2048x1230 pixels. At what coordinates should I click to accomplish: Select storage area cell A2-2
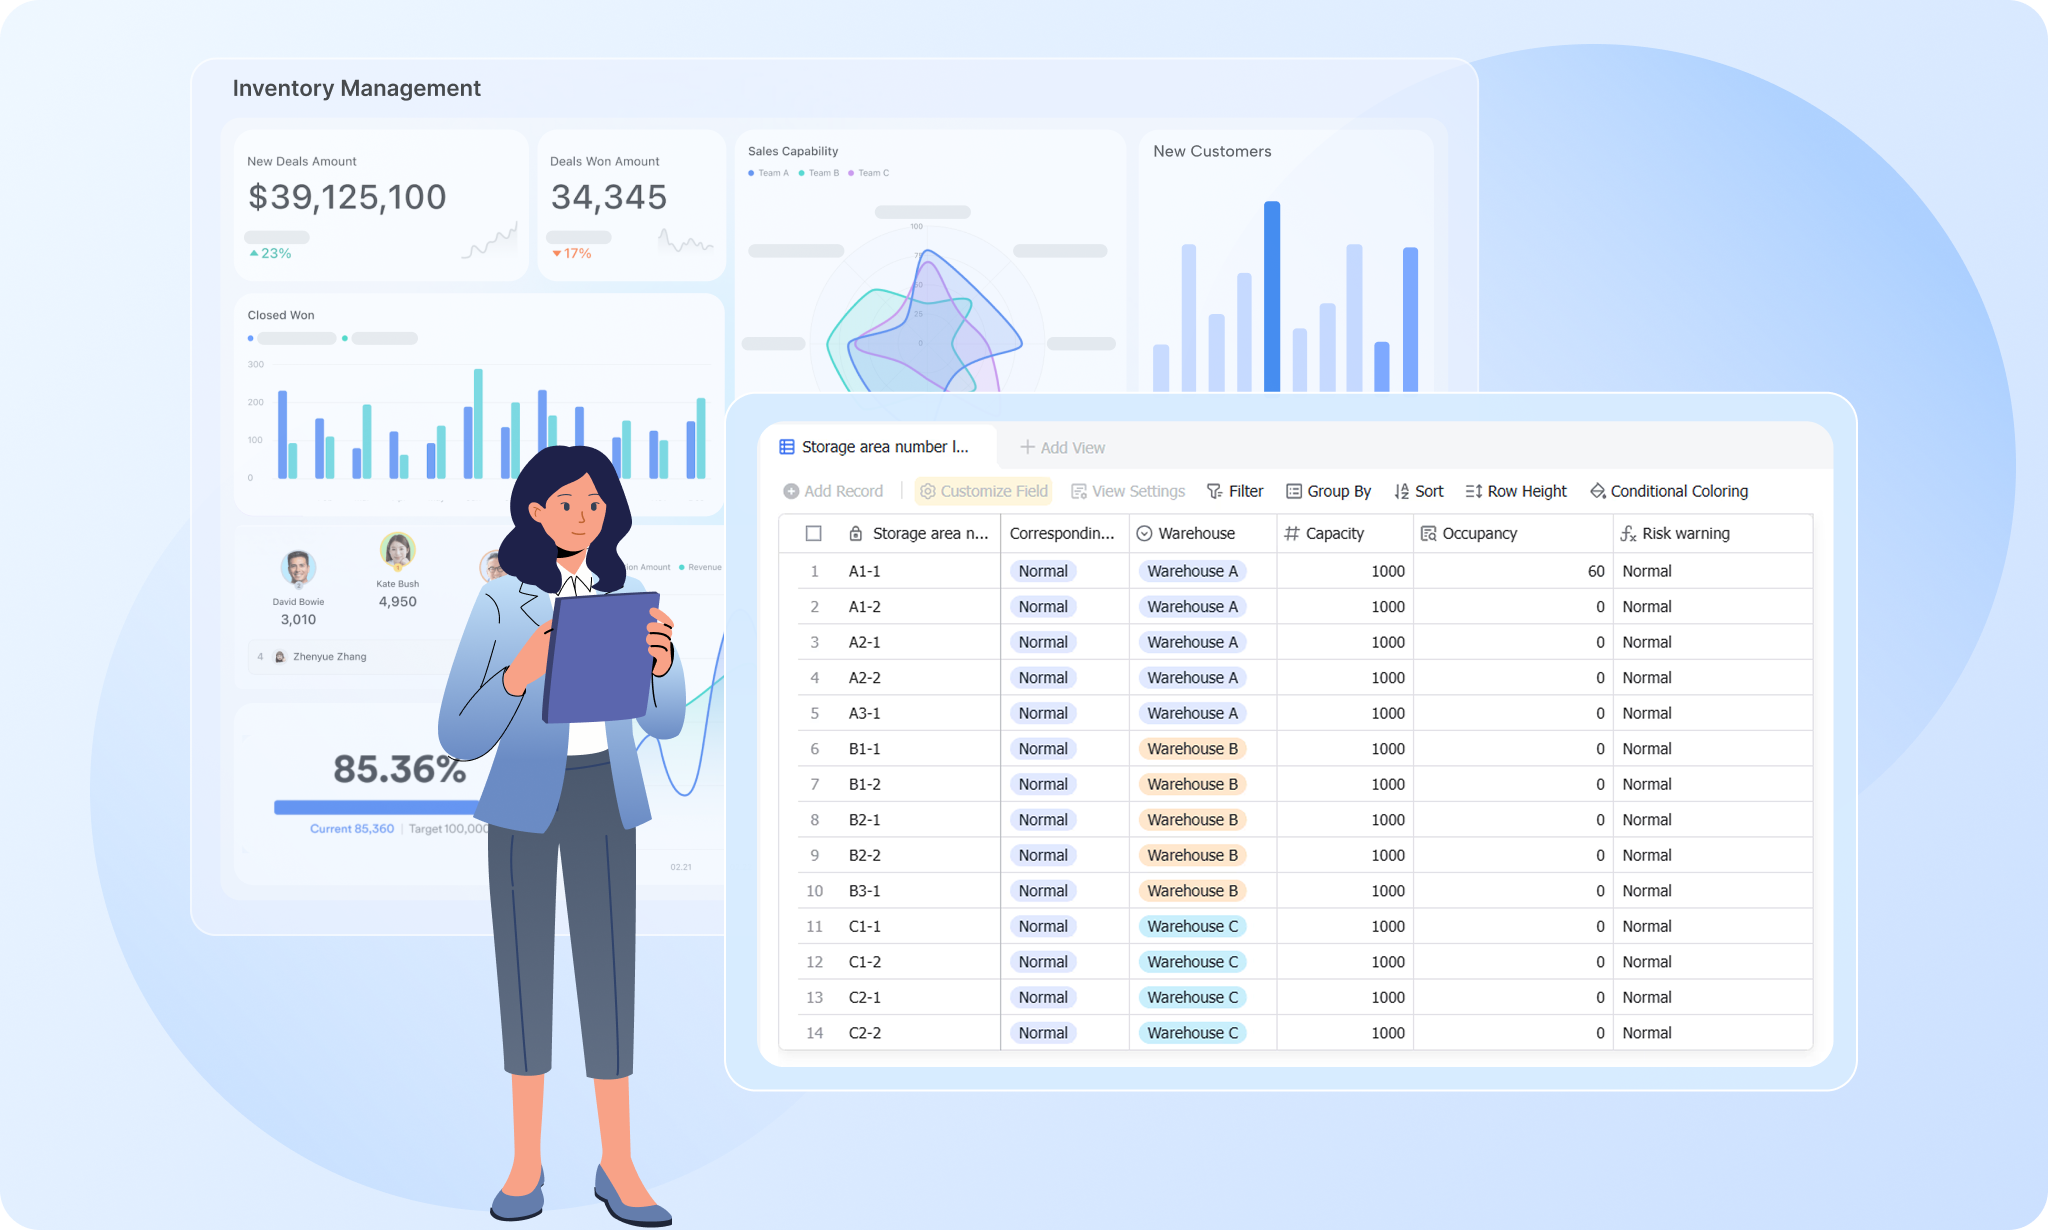[x=919, y=678]
